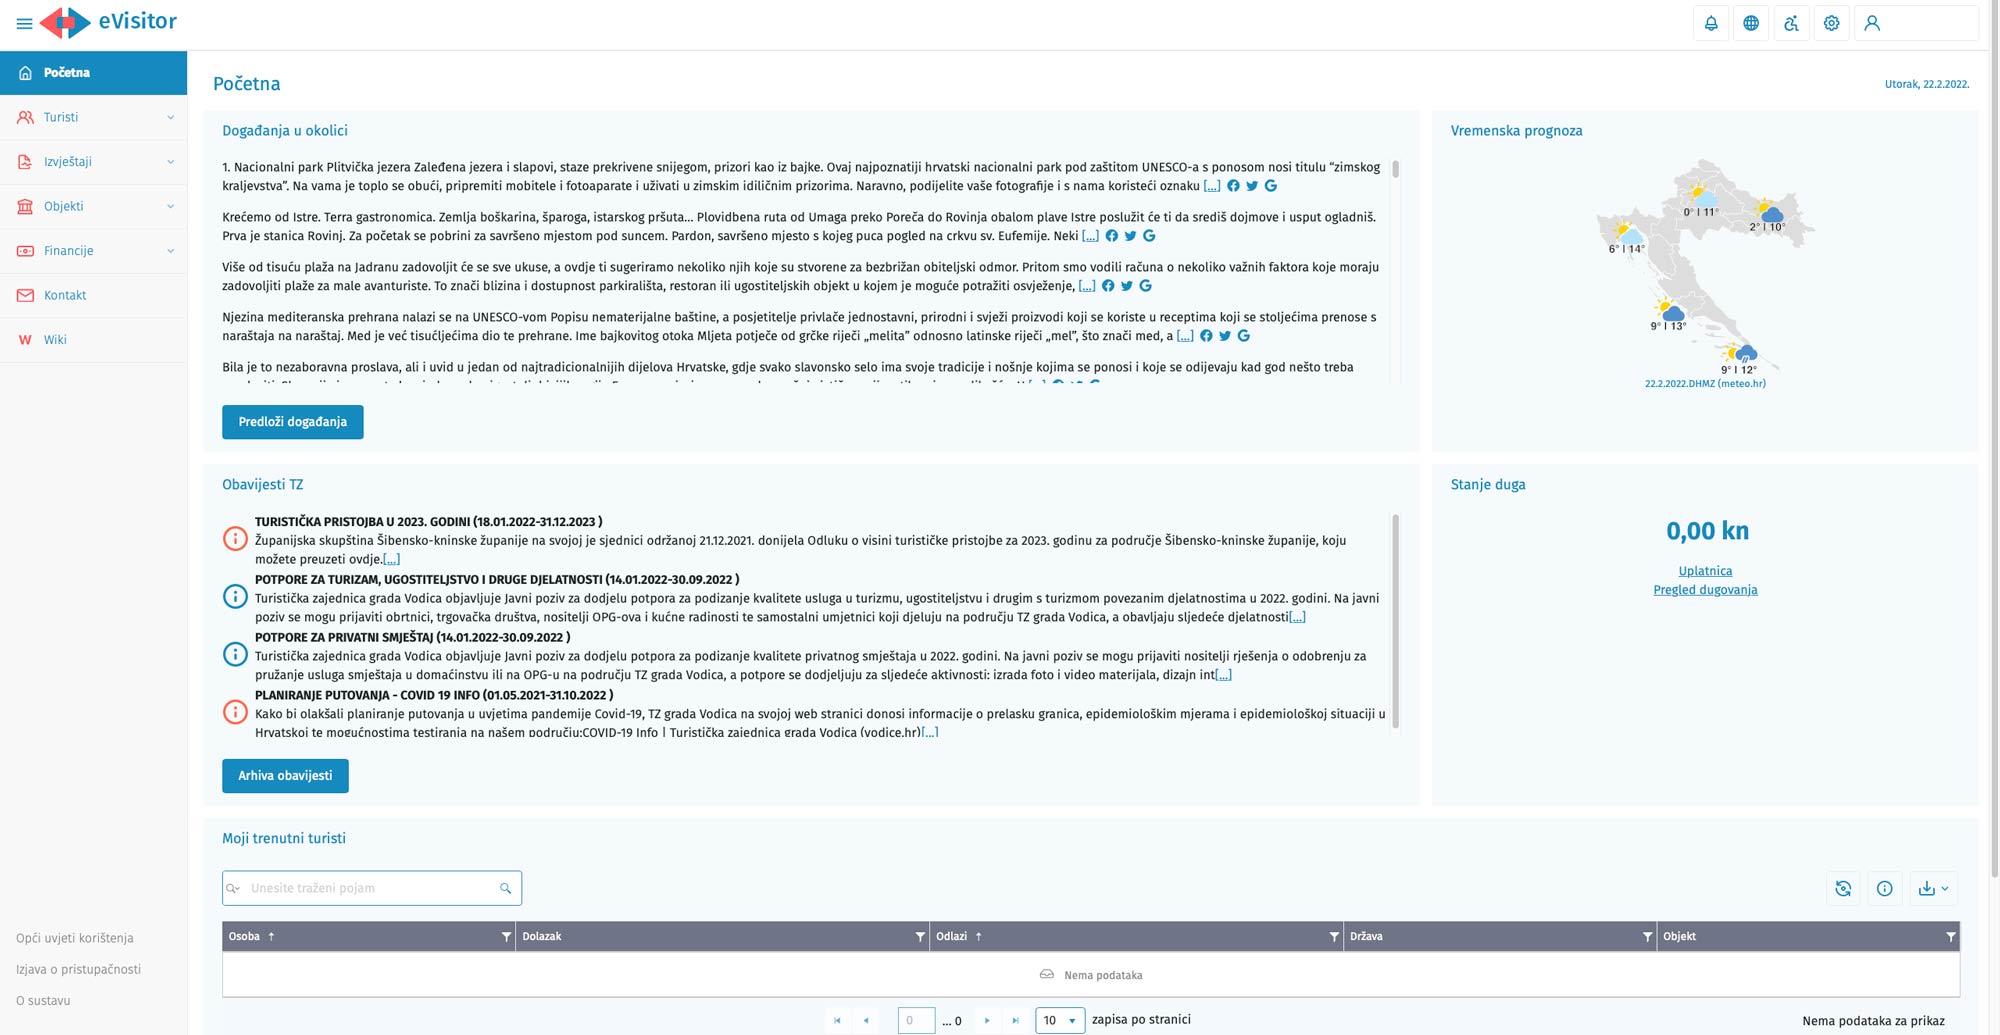Share Jadran beaches event on Facebook
The width and height of the screenshot is (2000, 1035).
point(1108,286)
